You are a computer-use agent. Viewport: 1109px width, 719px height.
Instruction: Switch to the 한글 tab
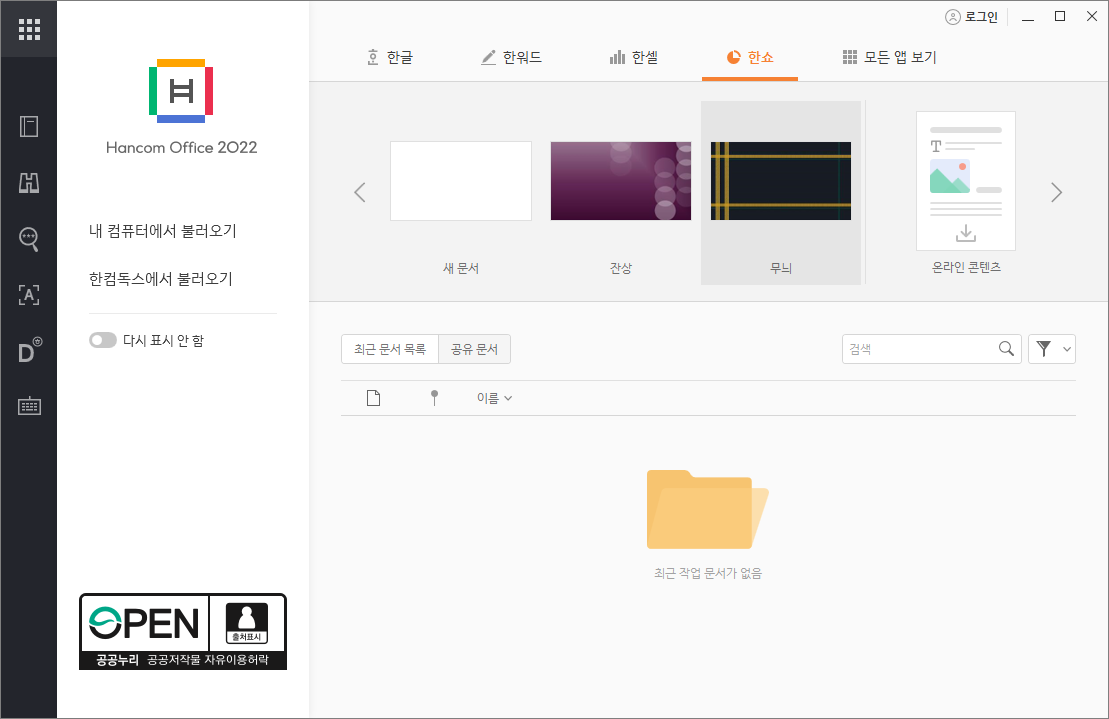390,57
